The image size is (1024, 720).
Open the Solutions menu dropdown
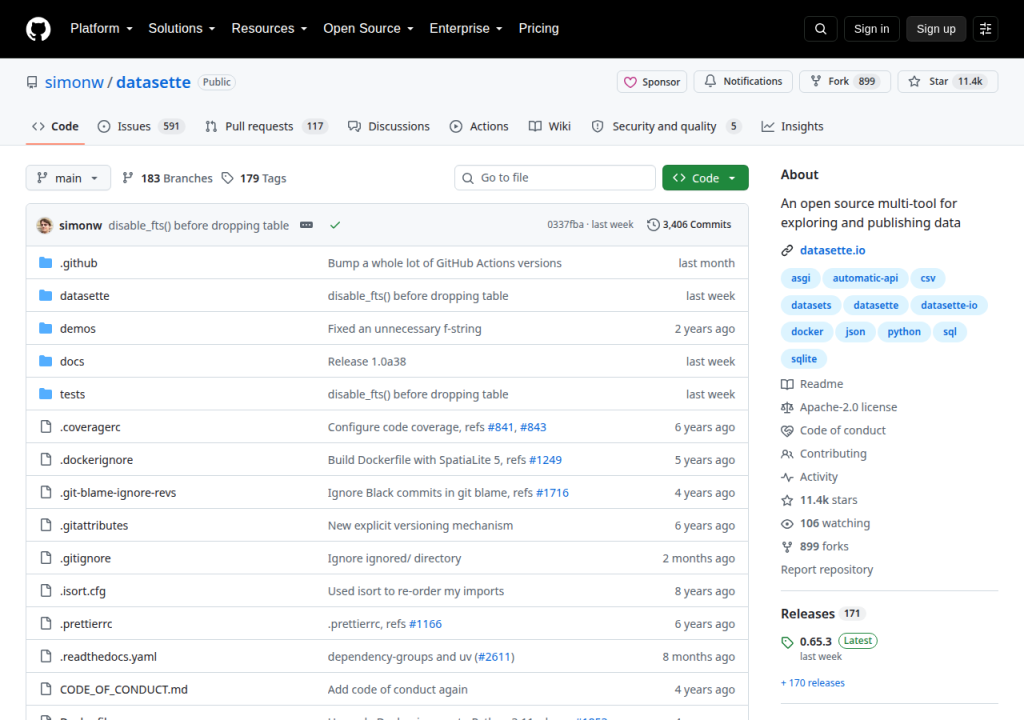(182, 29)
